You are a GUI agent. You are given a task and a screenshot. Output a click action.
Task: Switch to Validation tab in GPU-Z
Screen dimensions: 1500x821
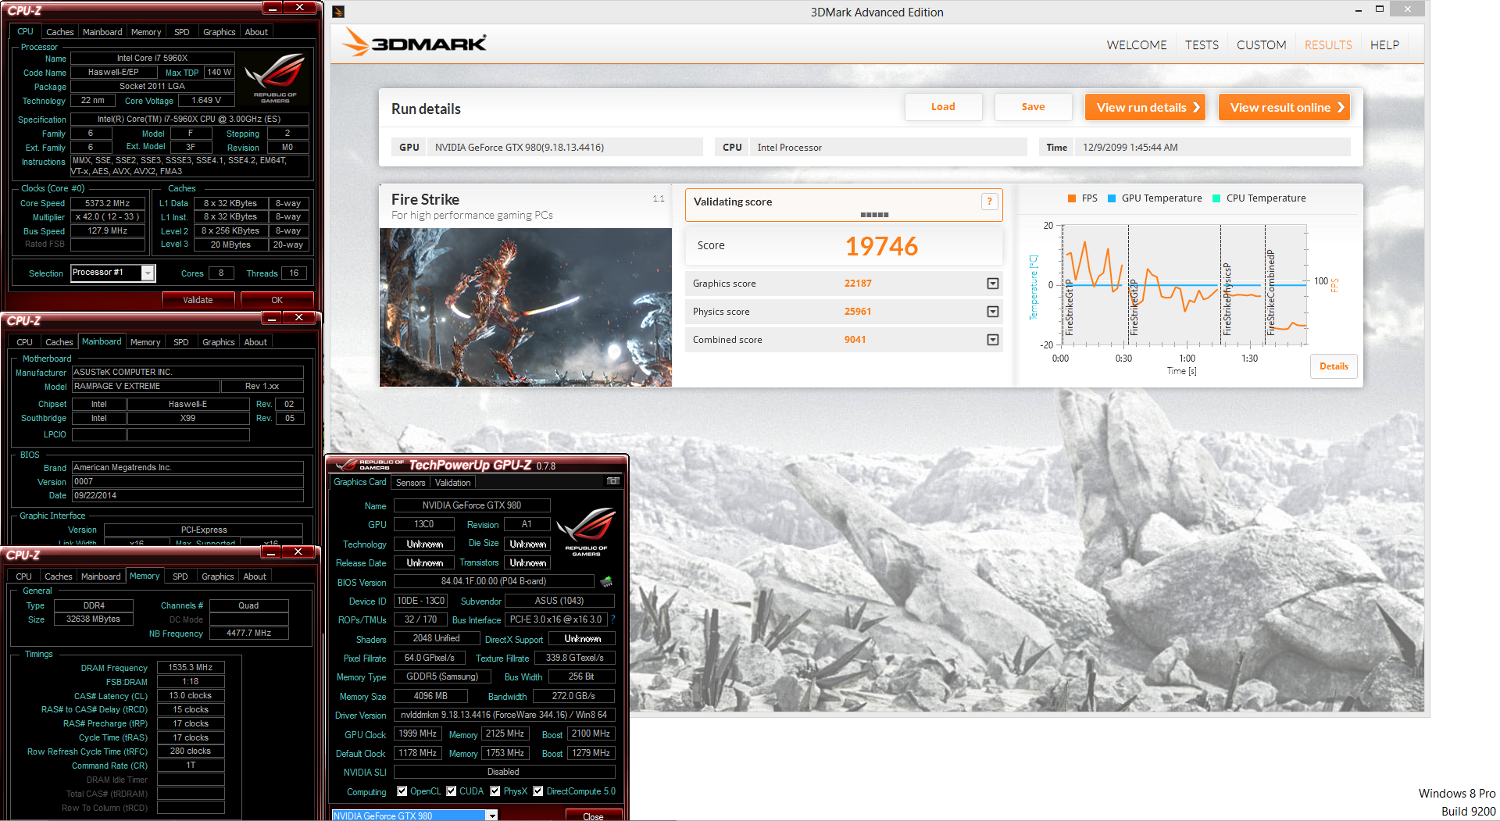coord(452,482)
